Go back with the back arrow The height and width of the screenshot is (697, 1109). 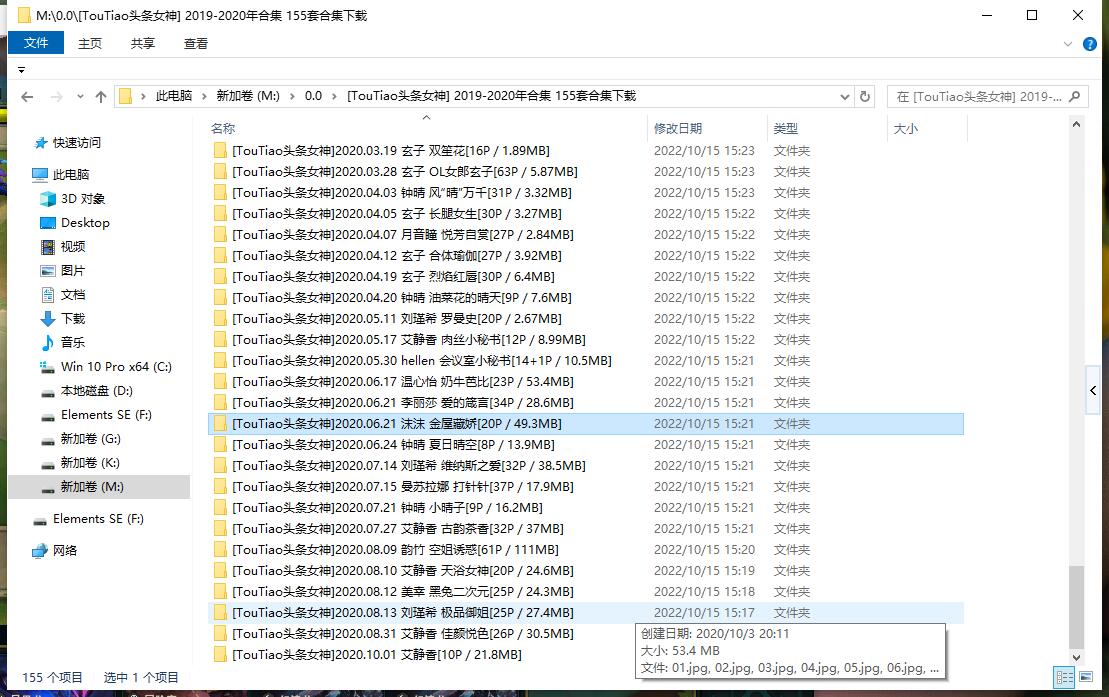point(27,97)
